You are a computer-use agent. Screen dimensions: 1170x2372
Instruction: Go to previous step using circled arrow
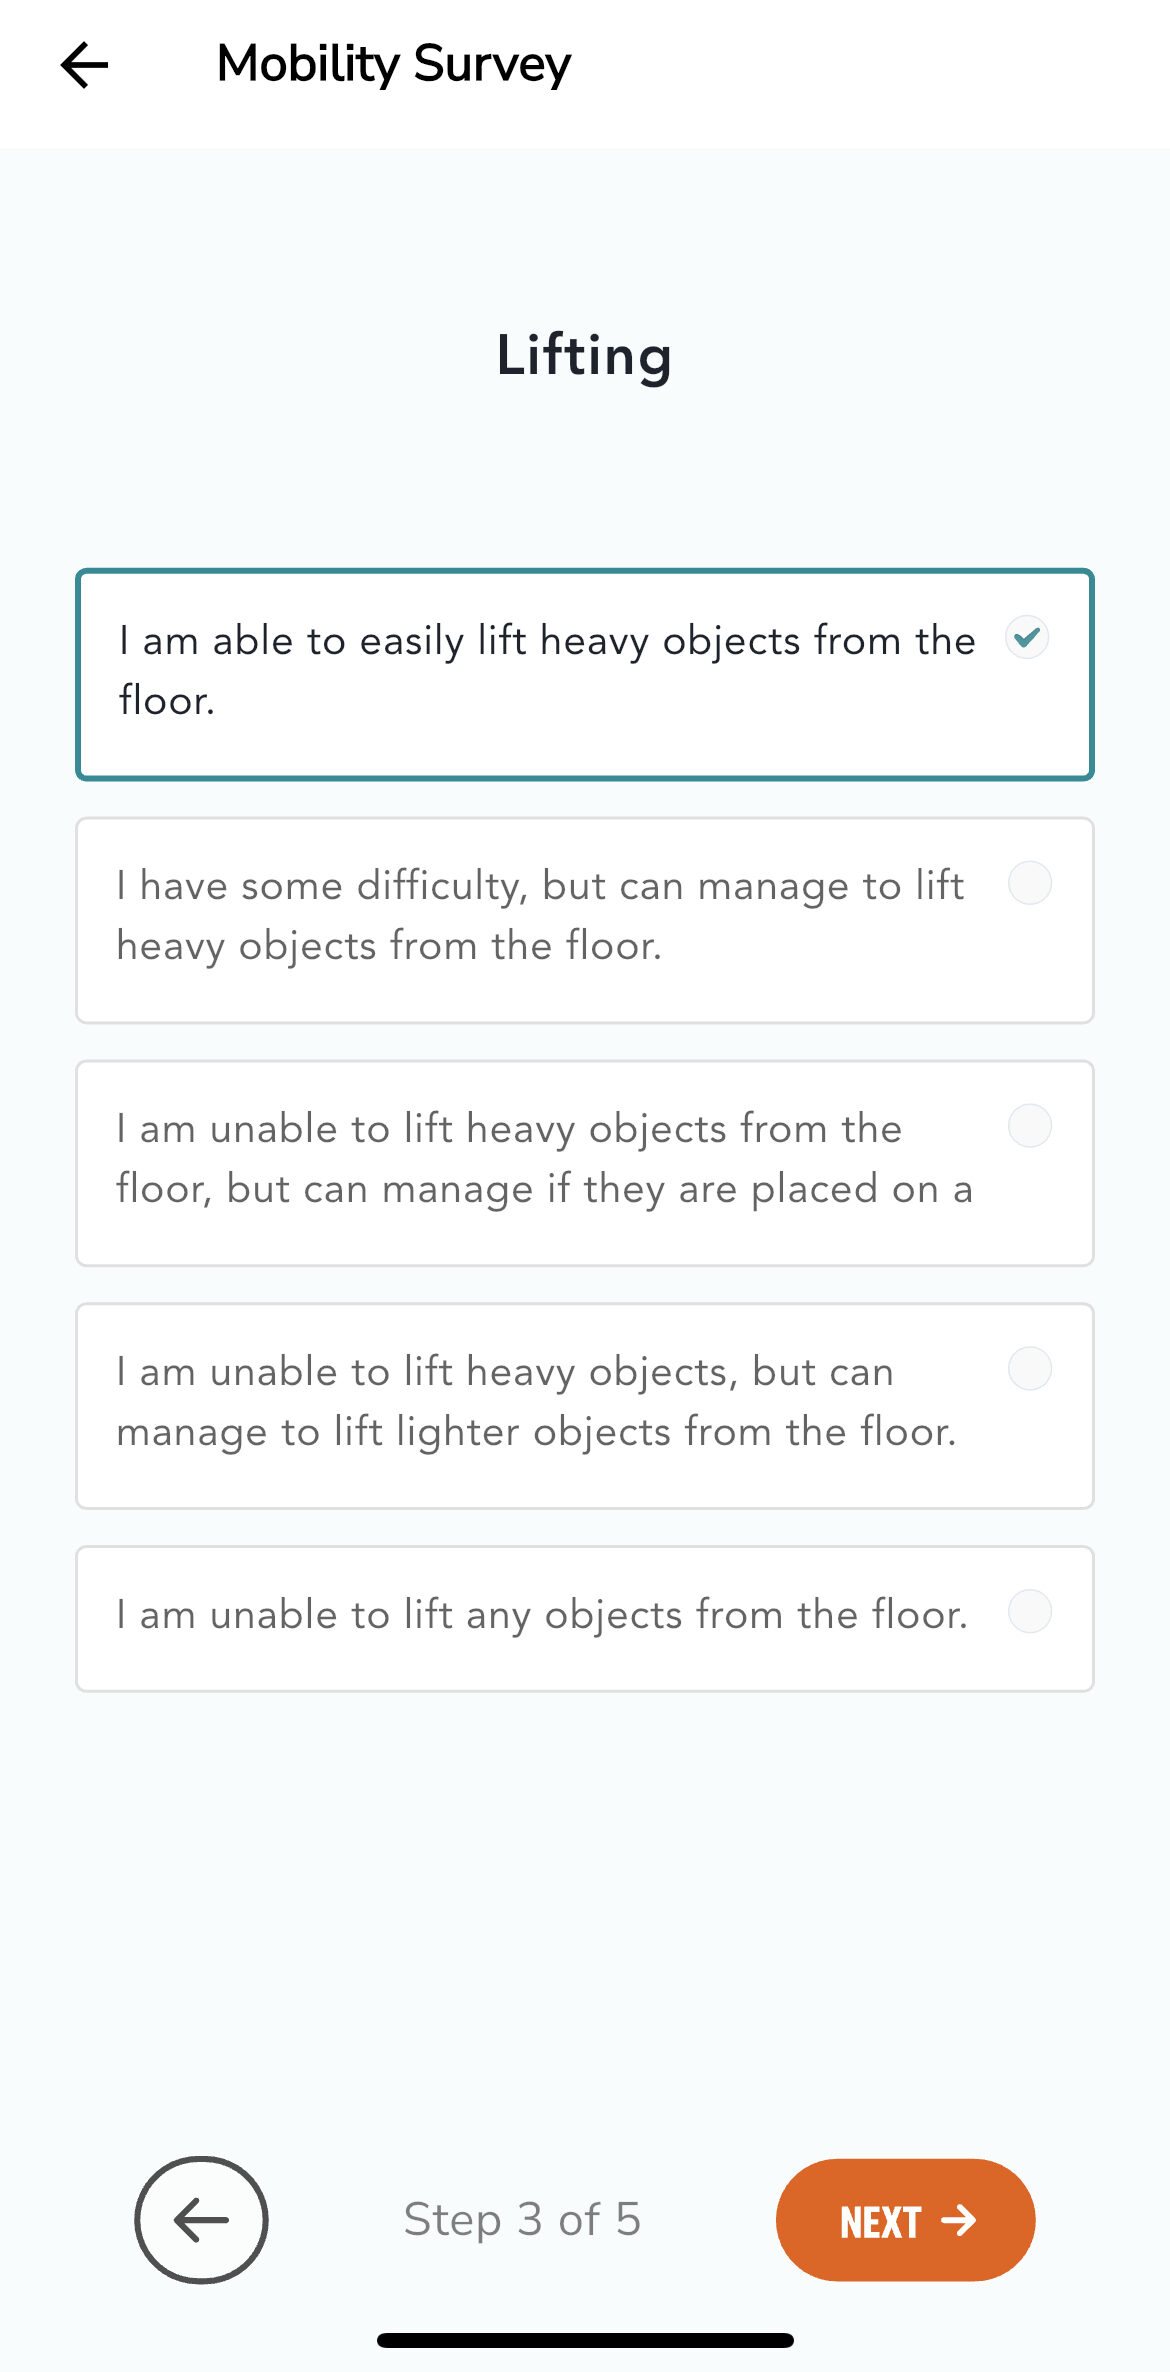tap(201, 2220)
